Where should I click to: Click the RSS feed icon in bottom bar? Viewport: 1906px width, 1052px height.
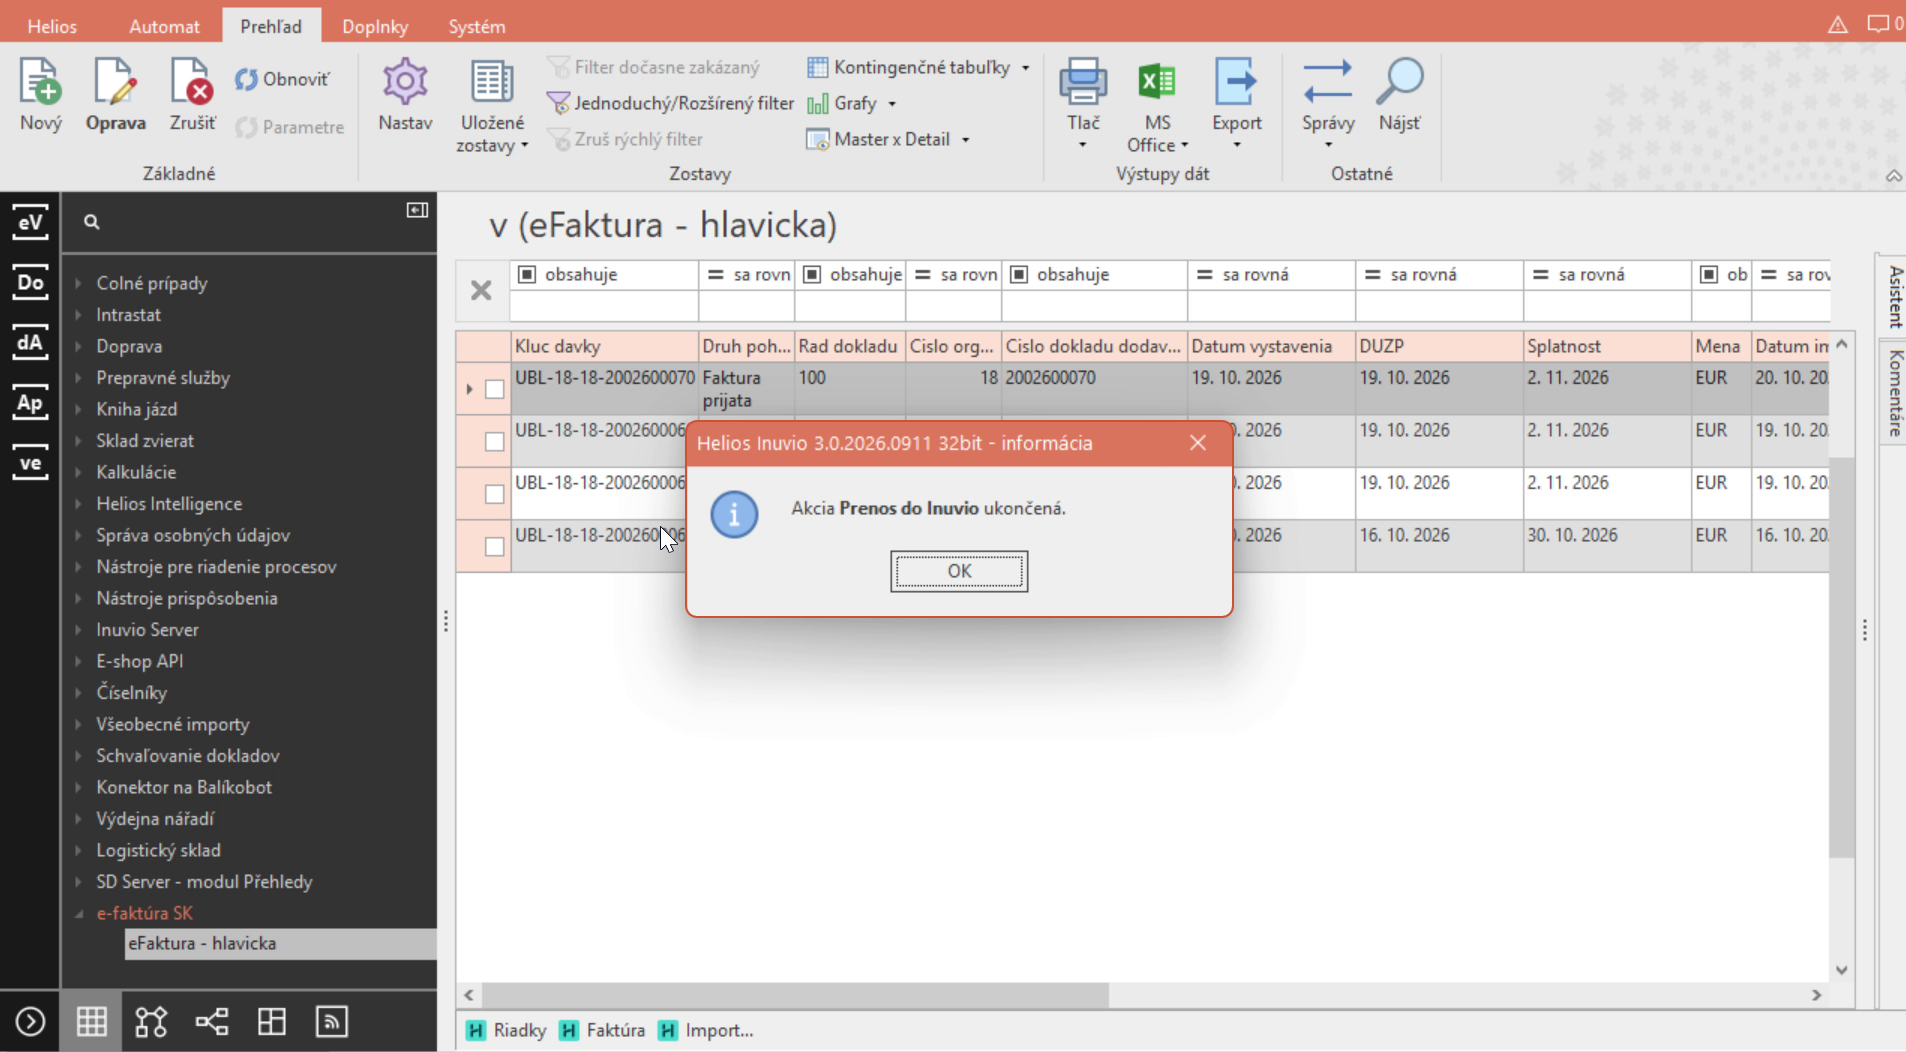(331, 1021)
